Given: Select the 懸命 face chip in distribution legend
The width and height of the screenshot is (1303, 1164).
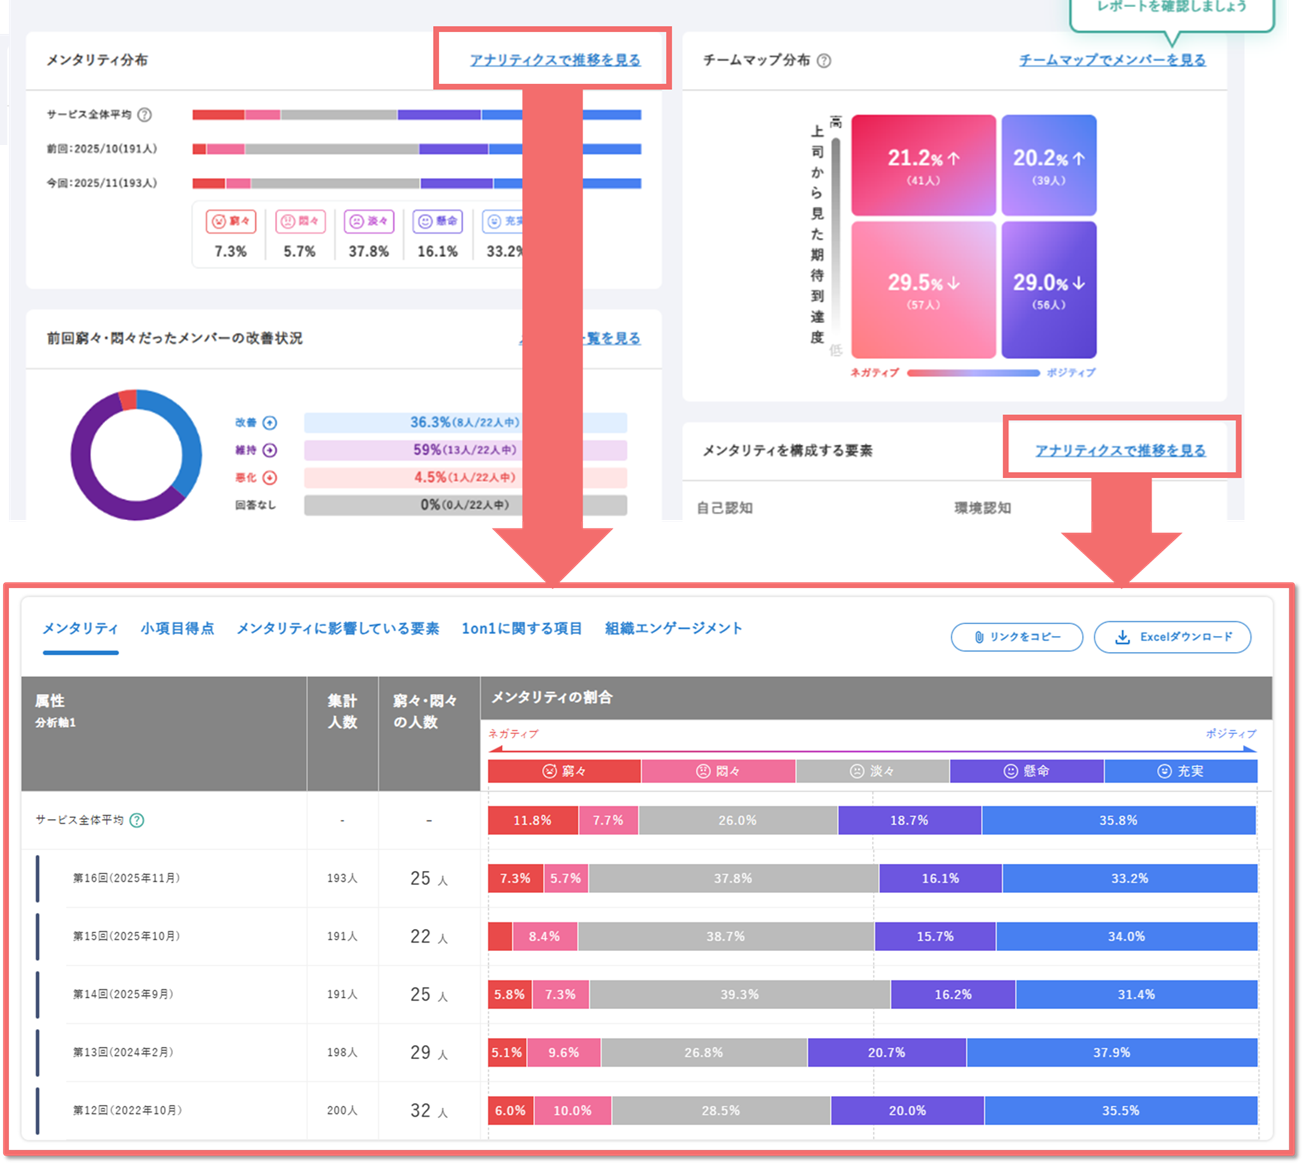Looking at the screenshot, I should tap(438, 221).
